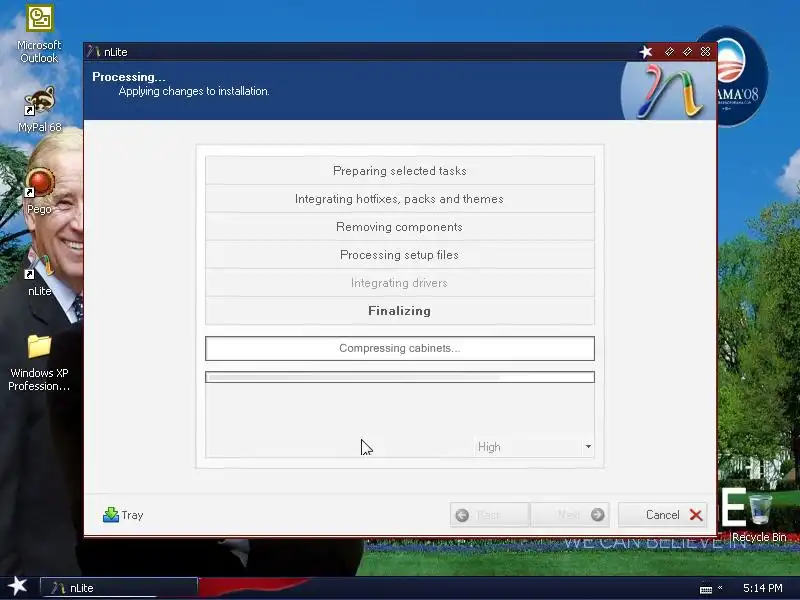
Task: Click the keyboard icon in system tray
Action: point(706,589)
